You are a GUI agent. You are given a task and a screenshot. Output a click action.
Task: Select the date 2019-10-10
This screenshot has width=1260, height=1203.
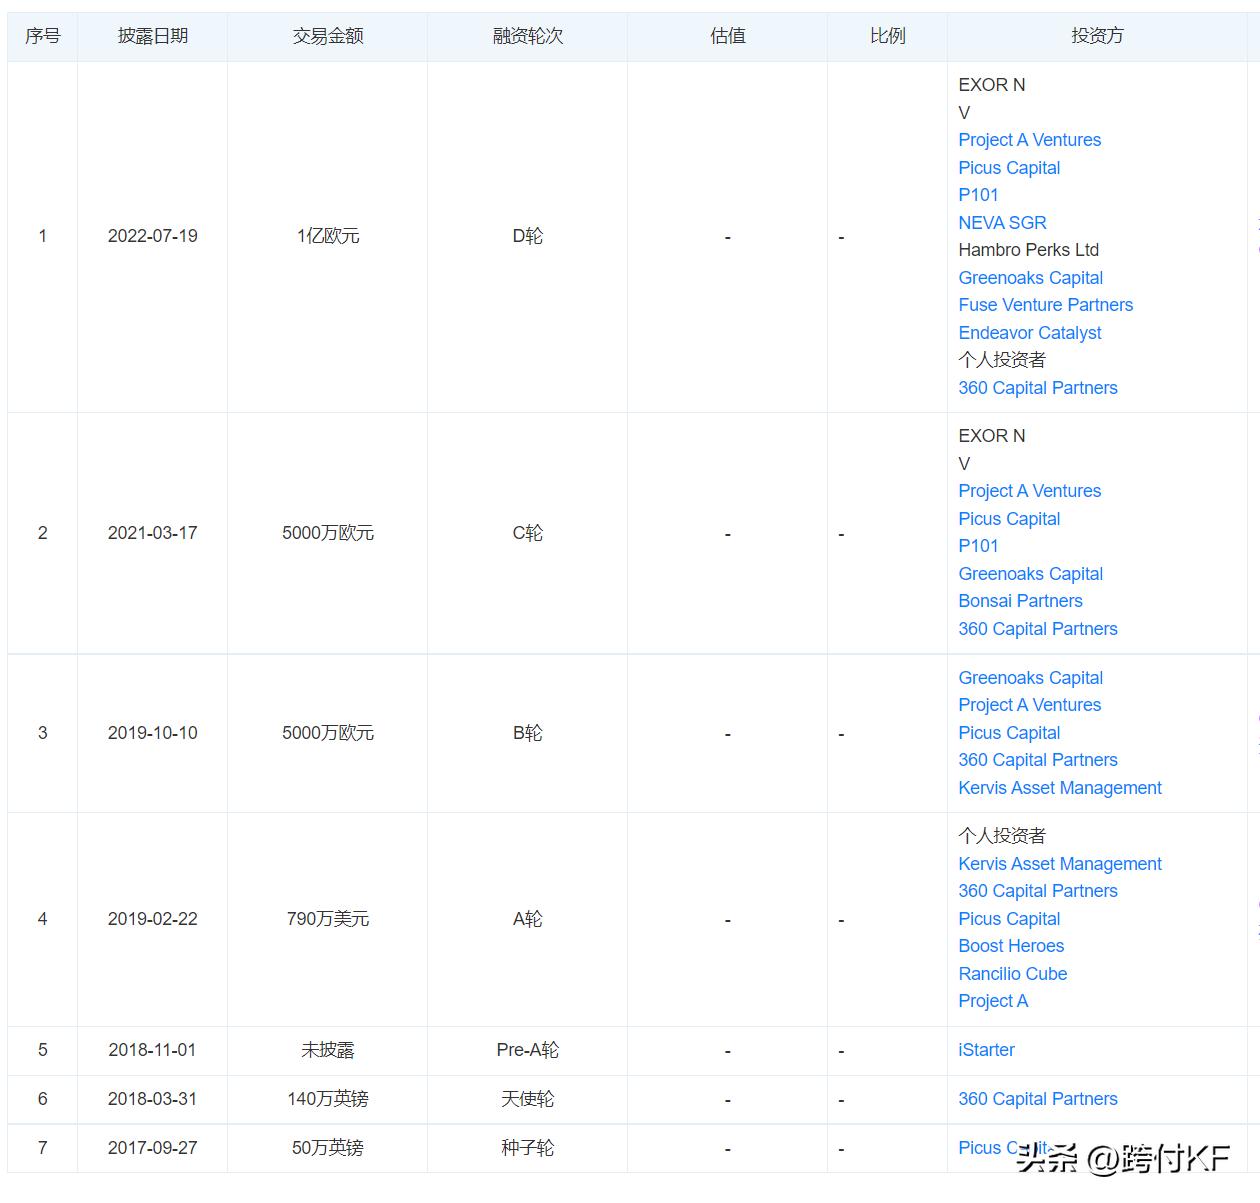152,733
